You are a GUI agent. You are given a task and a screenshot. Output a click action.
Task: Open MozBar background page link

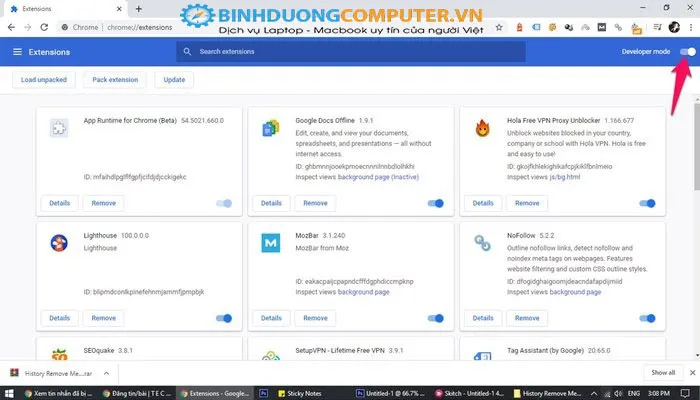pyautogui.click(x=363, y=292)
